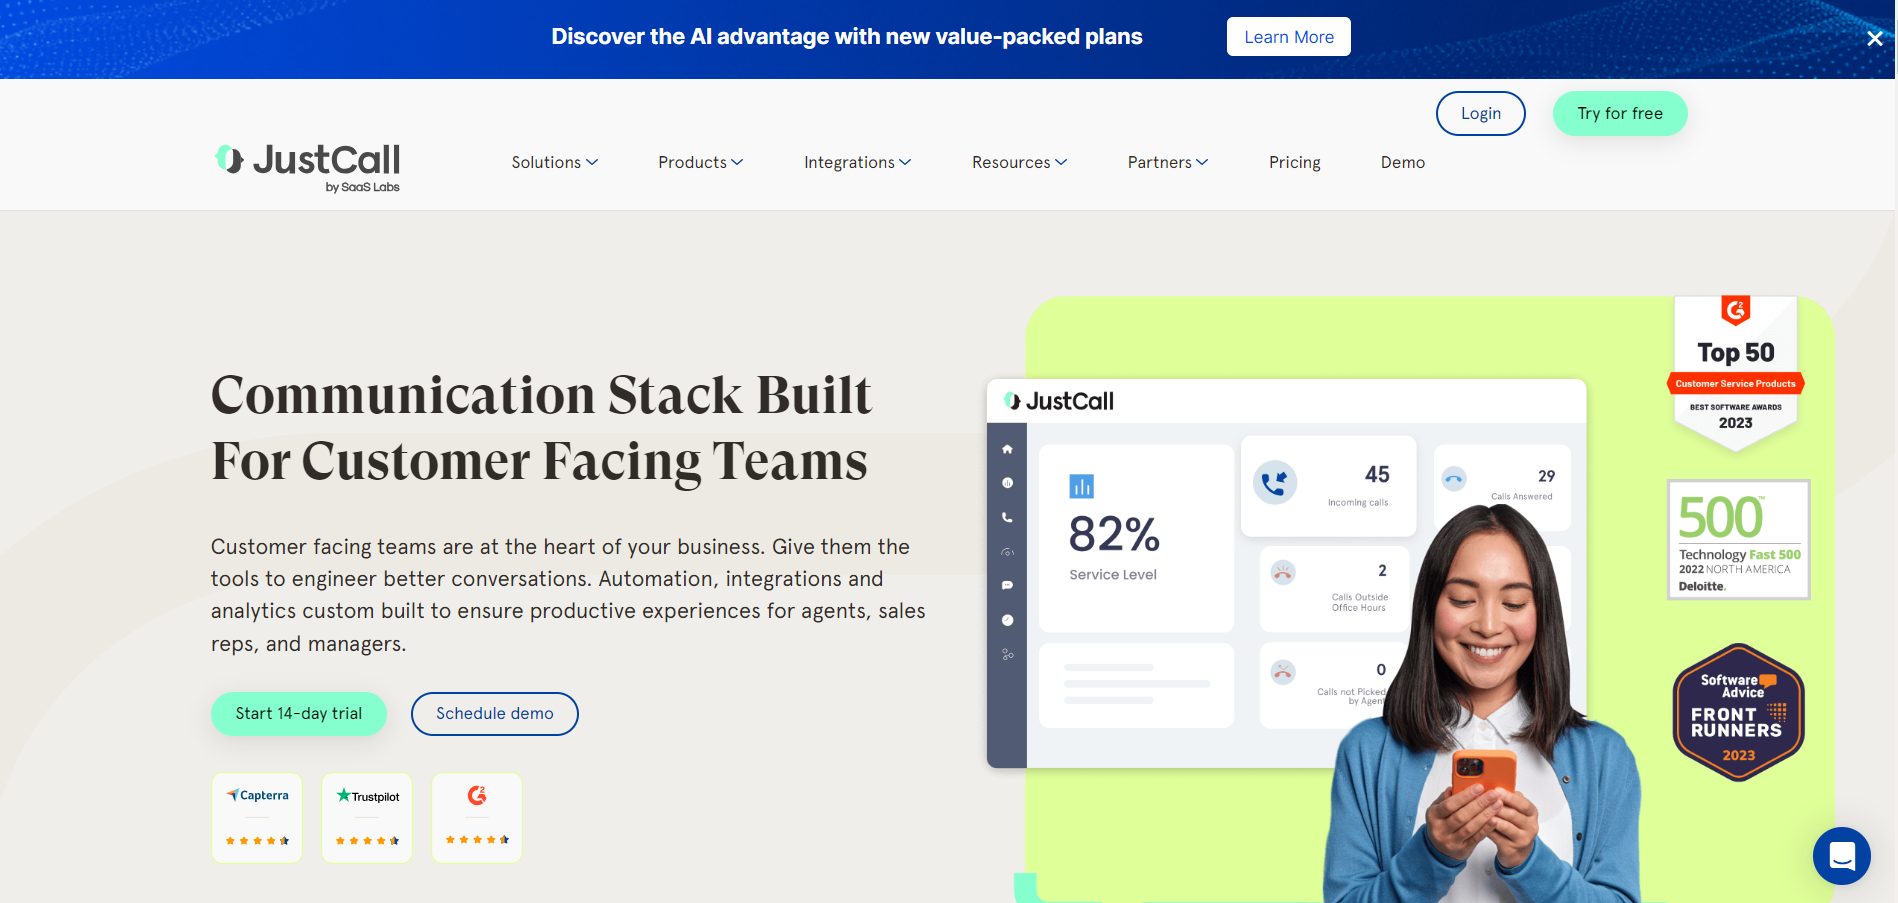1898x903 pixels.
Task: Click the 'by SaaS Labs' text under logo
Action: (362, 187)
